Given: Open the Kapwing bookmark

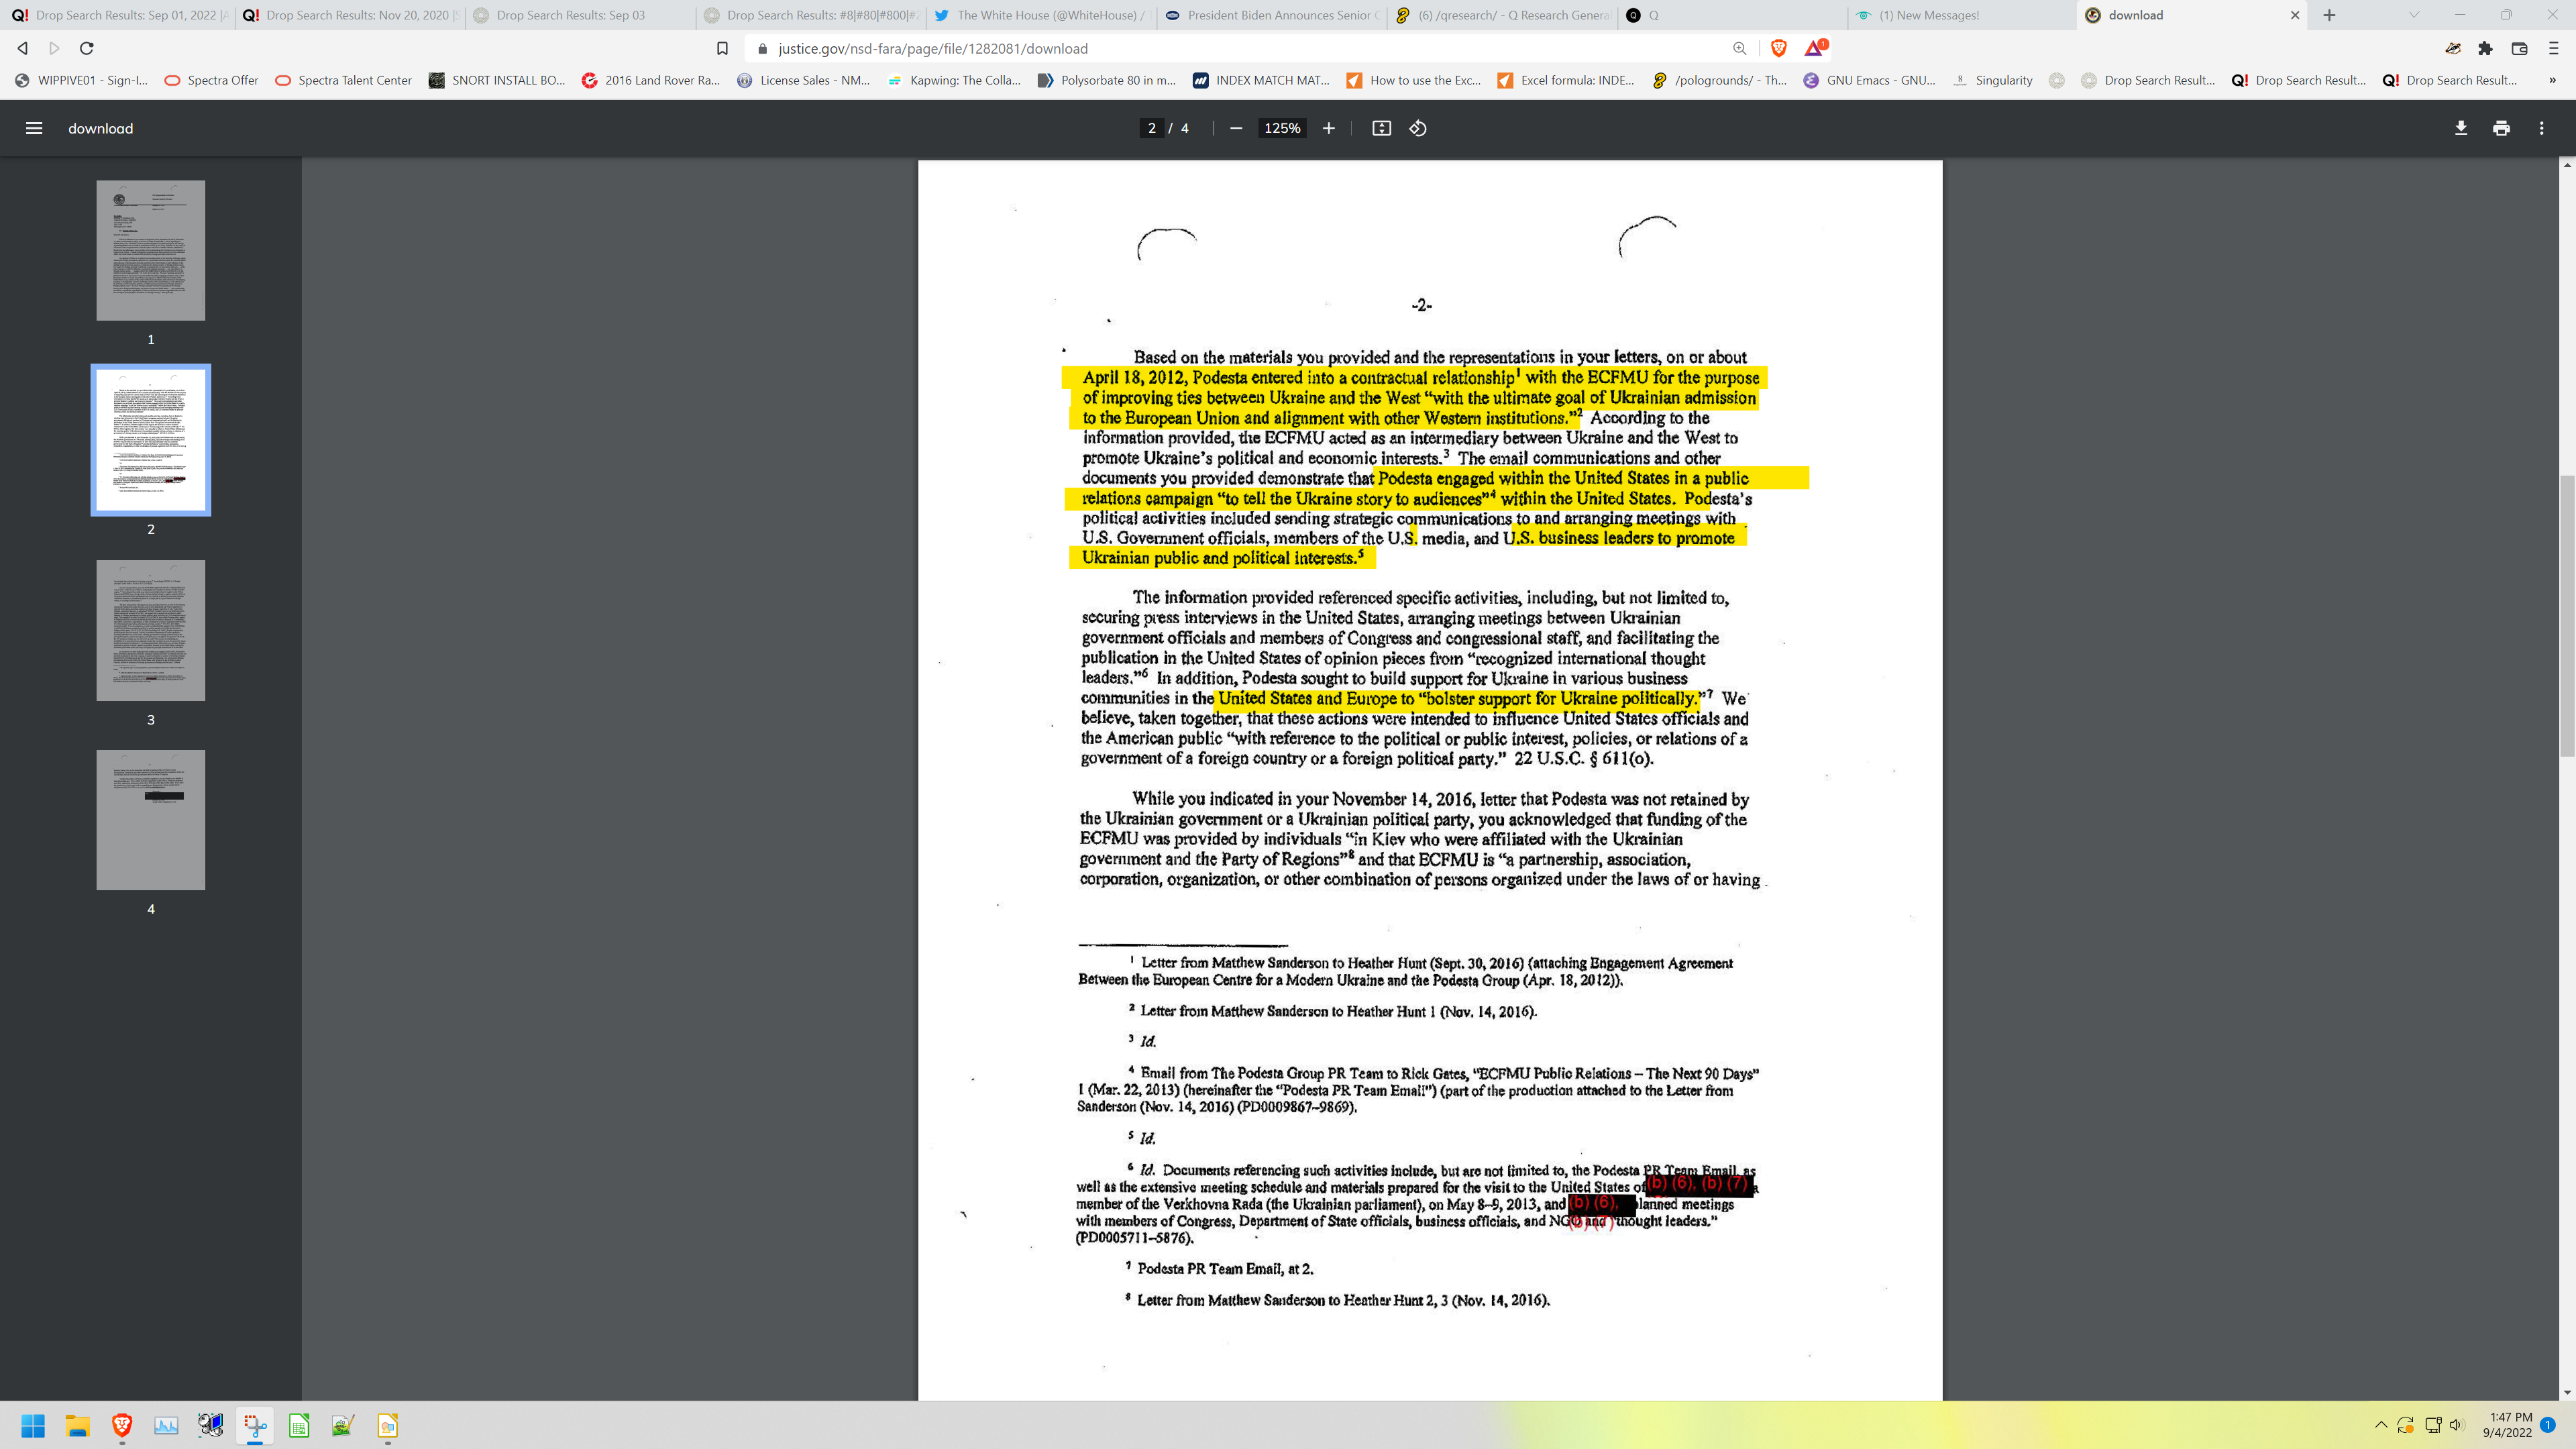Looking at the screenshot, I should tap(955, 80).
